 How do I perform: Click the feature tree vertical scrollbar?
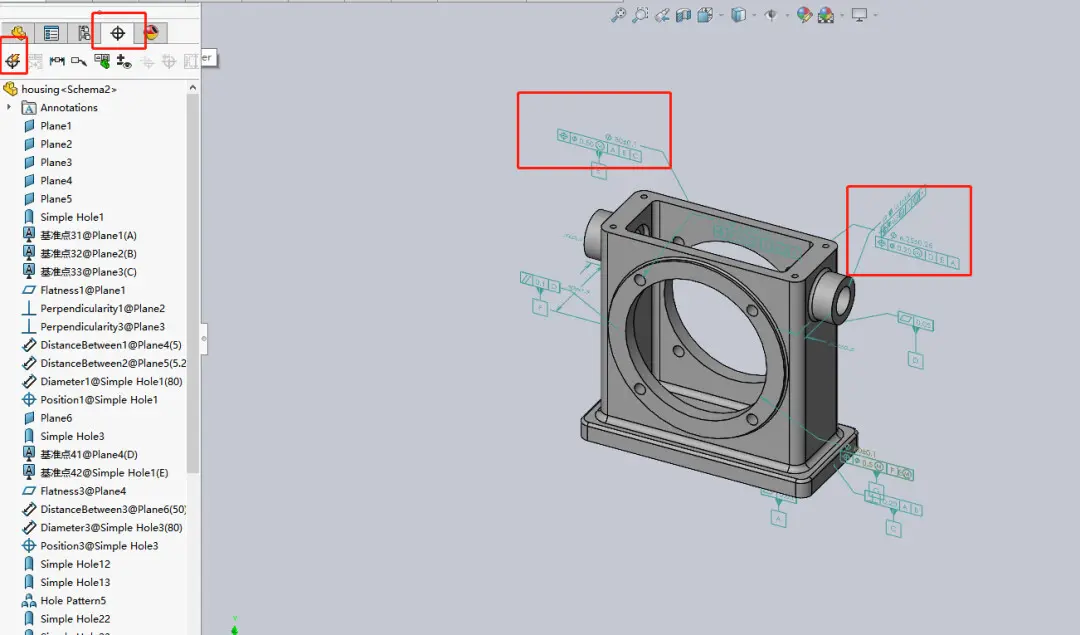tap(193, 282)
